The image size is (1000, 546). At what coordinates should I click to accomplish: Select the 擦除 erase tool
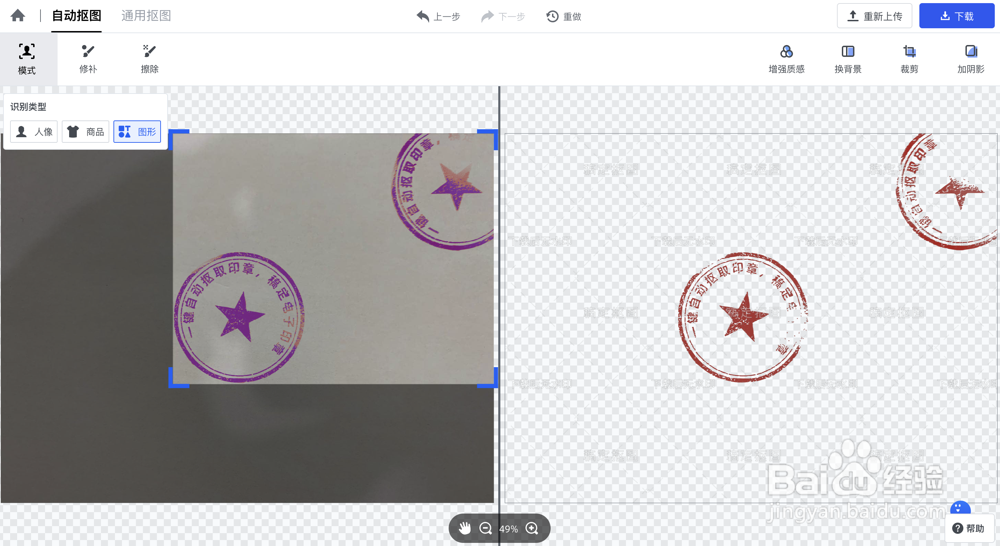point(149,59)
